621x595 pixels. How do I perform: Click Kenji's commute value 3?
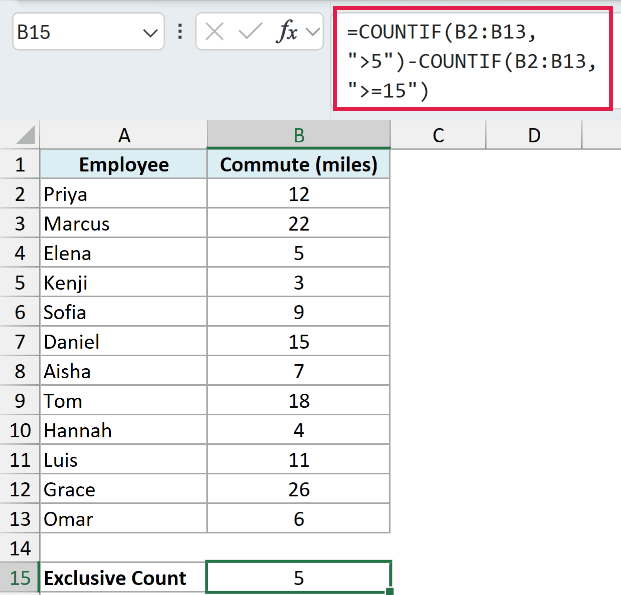299,282
